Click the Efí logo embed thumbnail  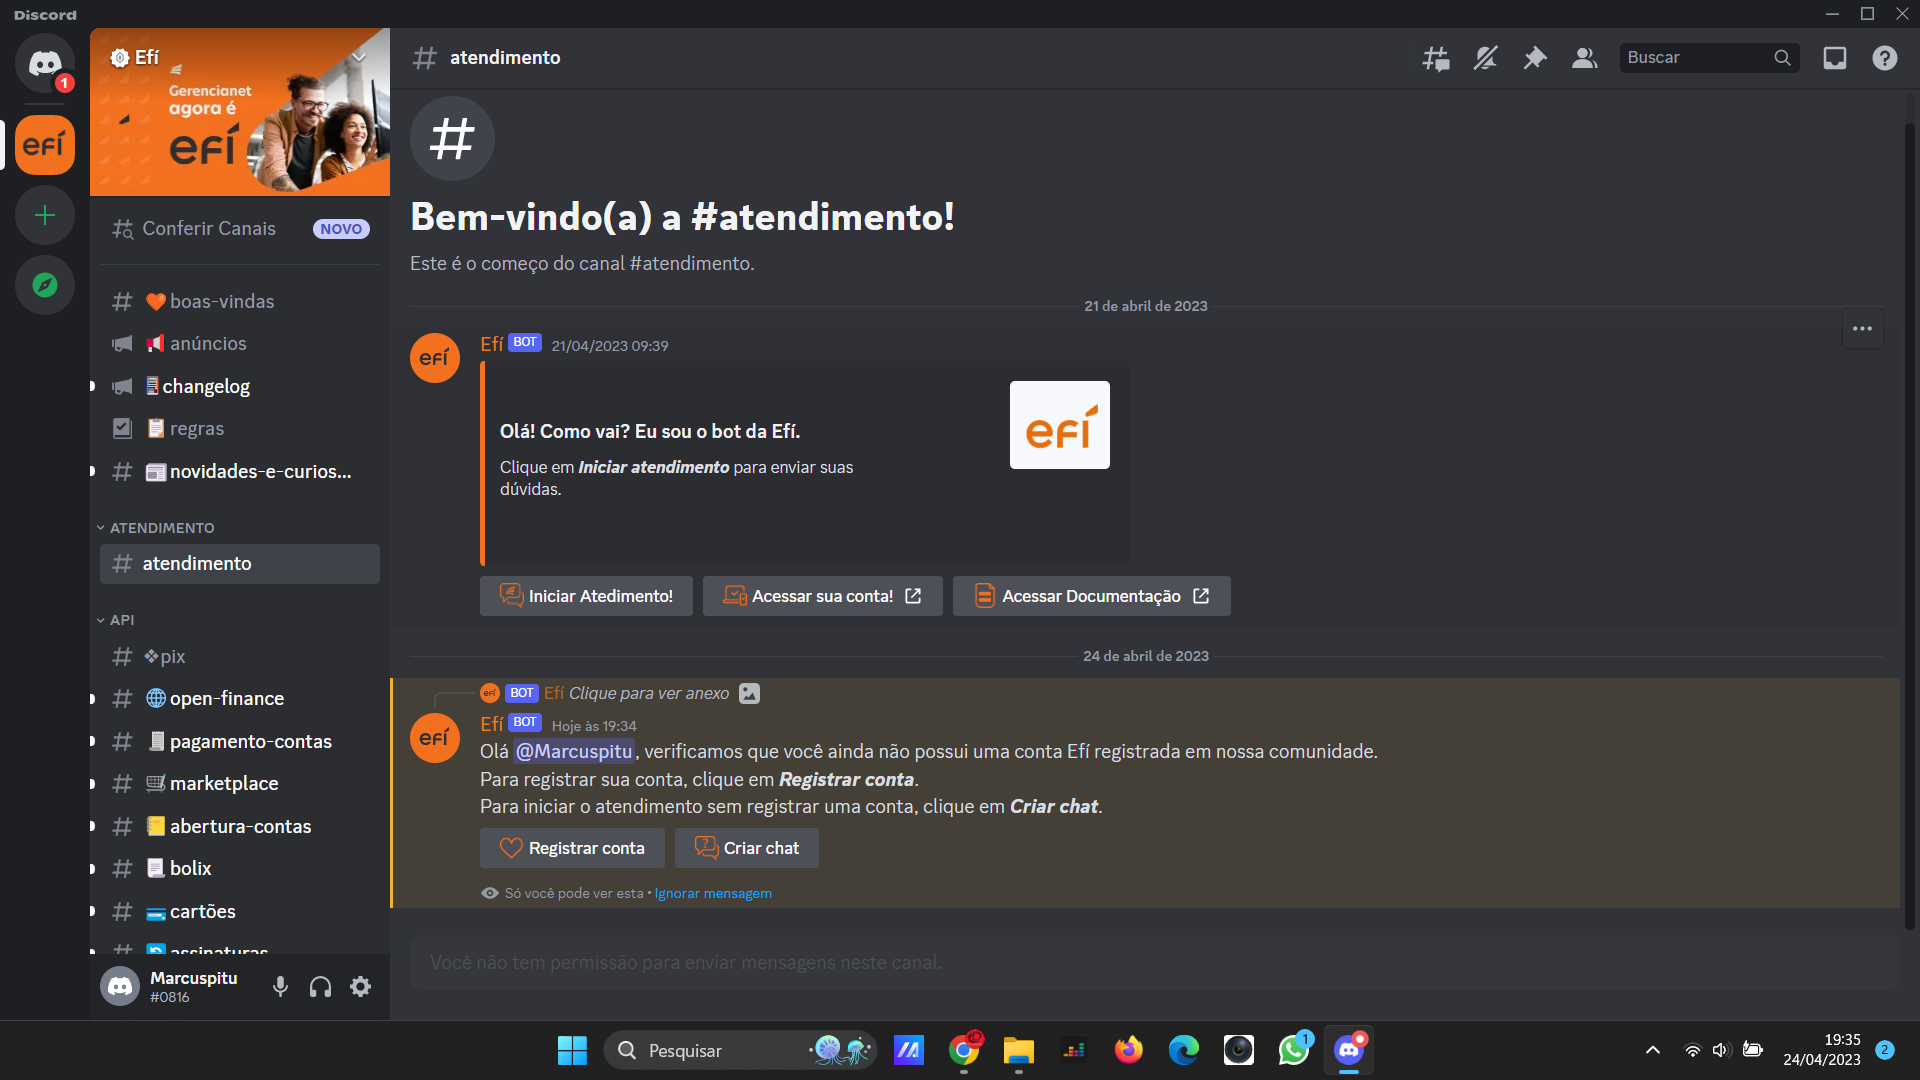[x=1060, y=425]
